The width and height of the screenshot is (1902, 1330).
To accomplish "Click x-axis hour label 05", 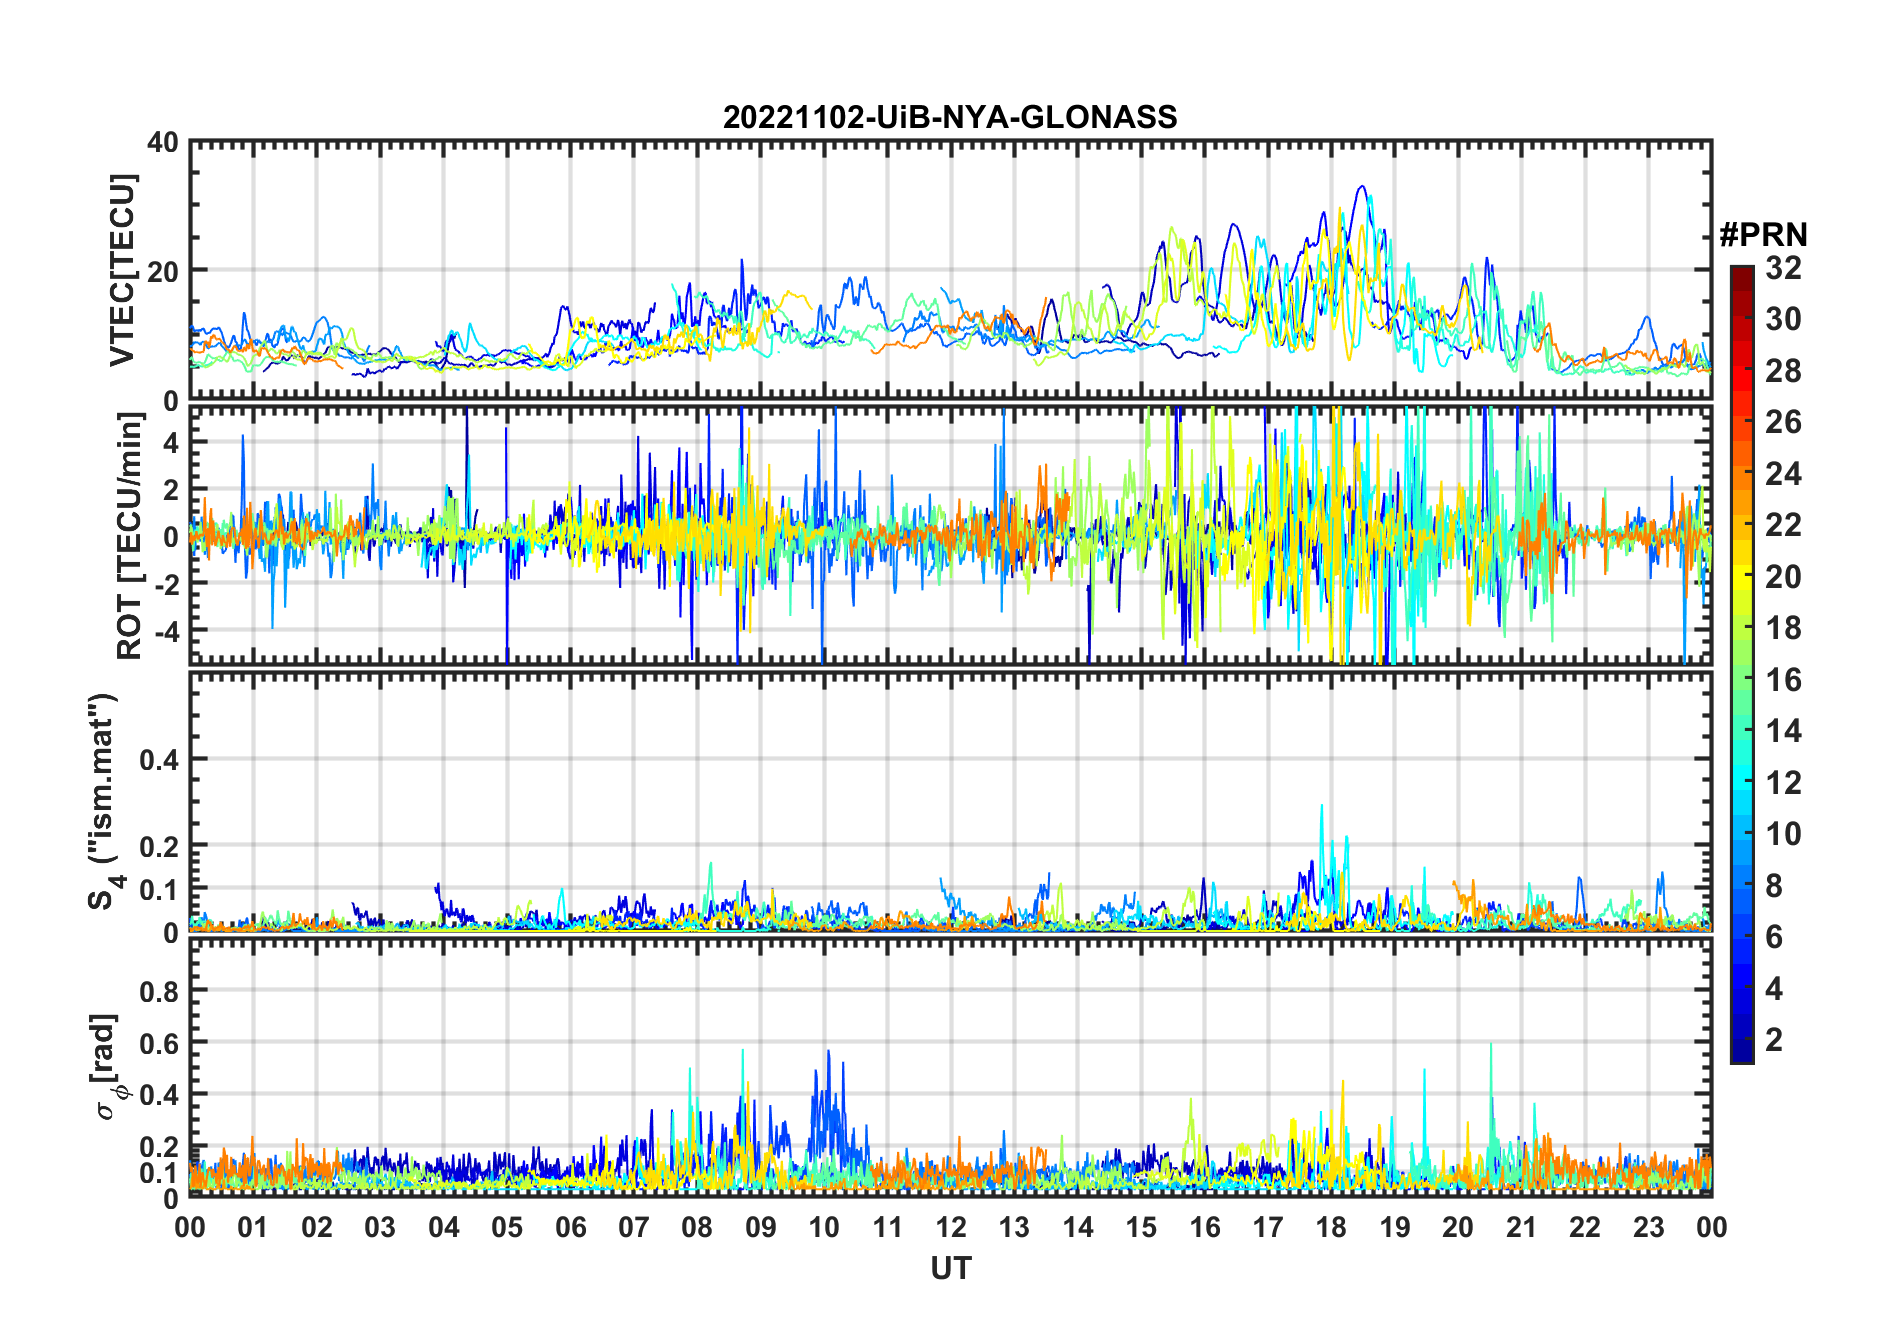I will pos(507,1227).
